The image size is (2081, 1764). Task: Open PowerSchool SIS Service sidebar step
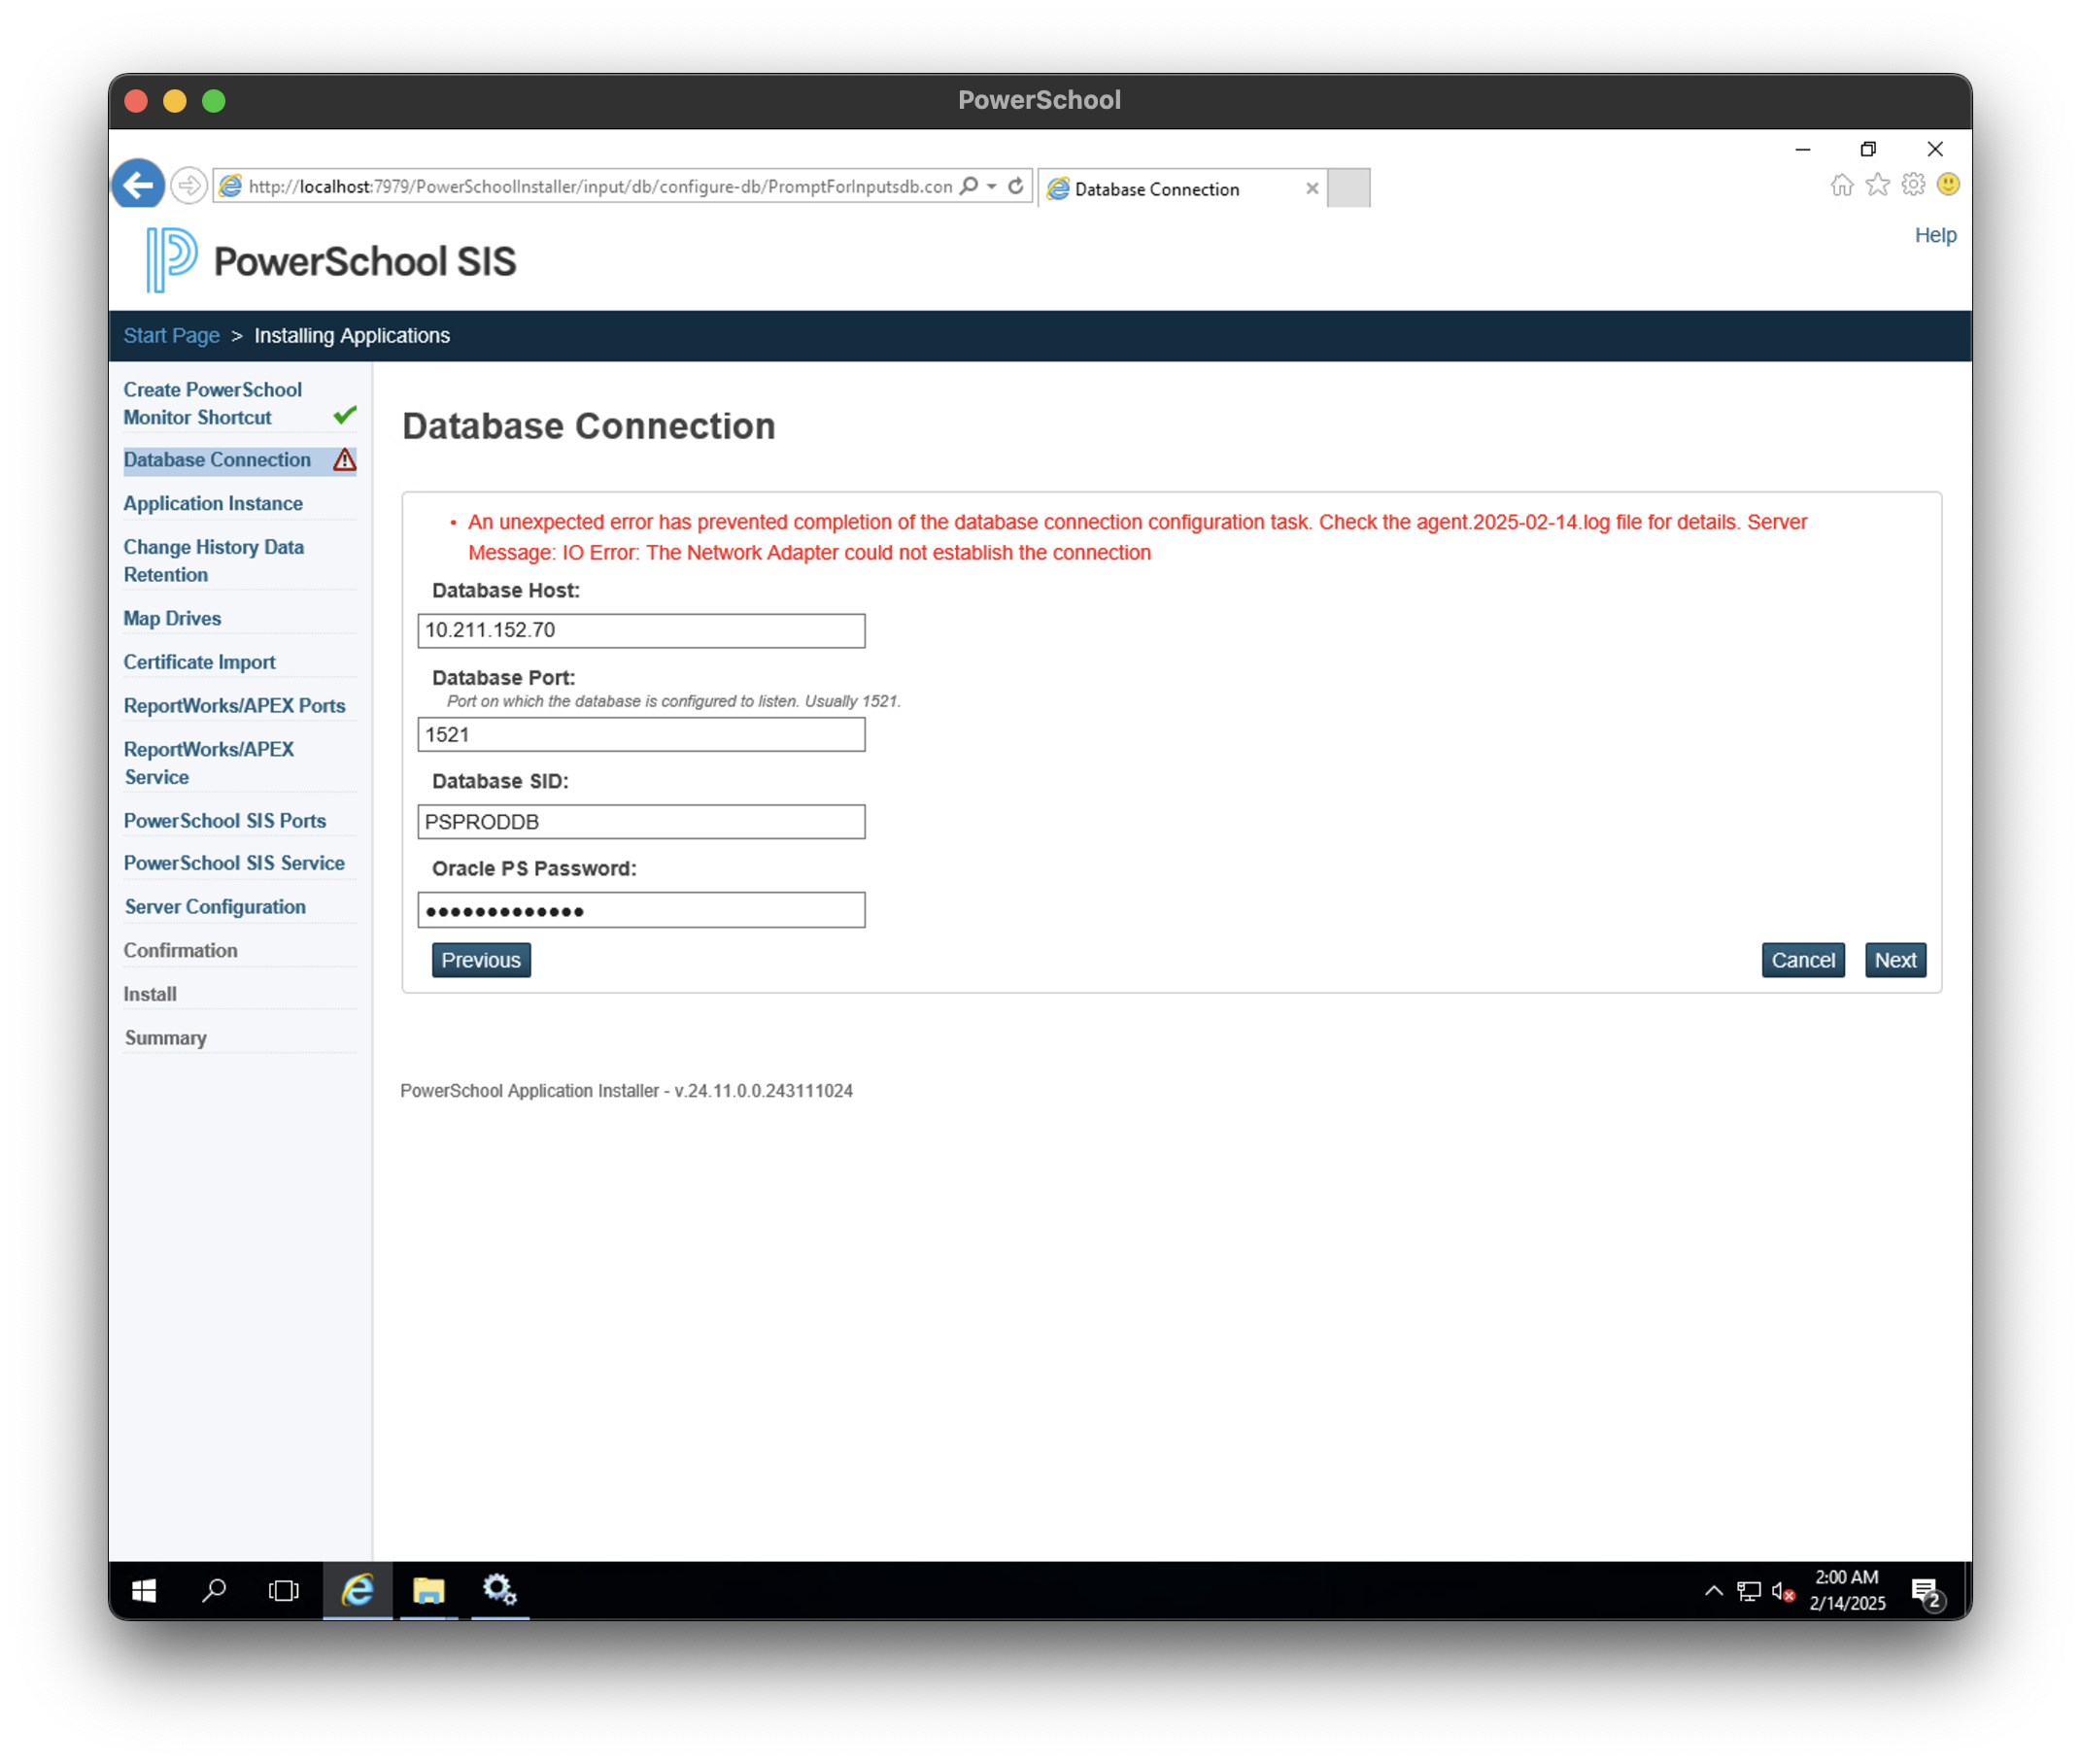point(234,863)
